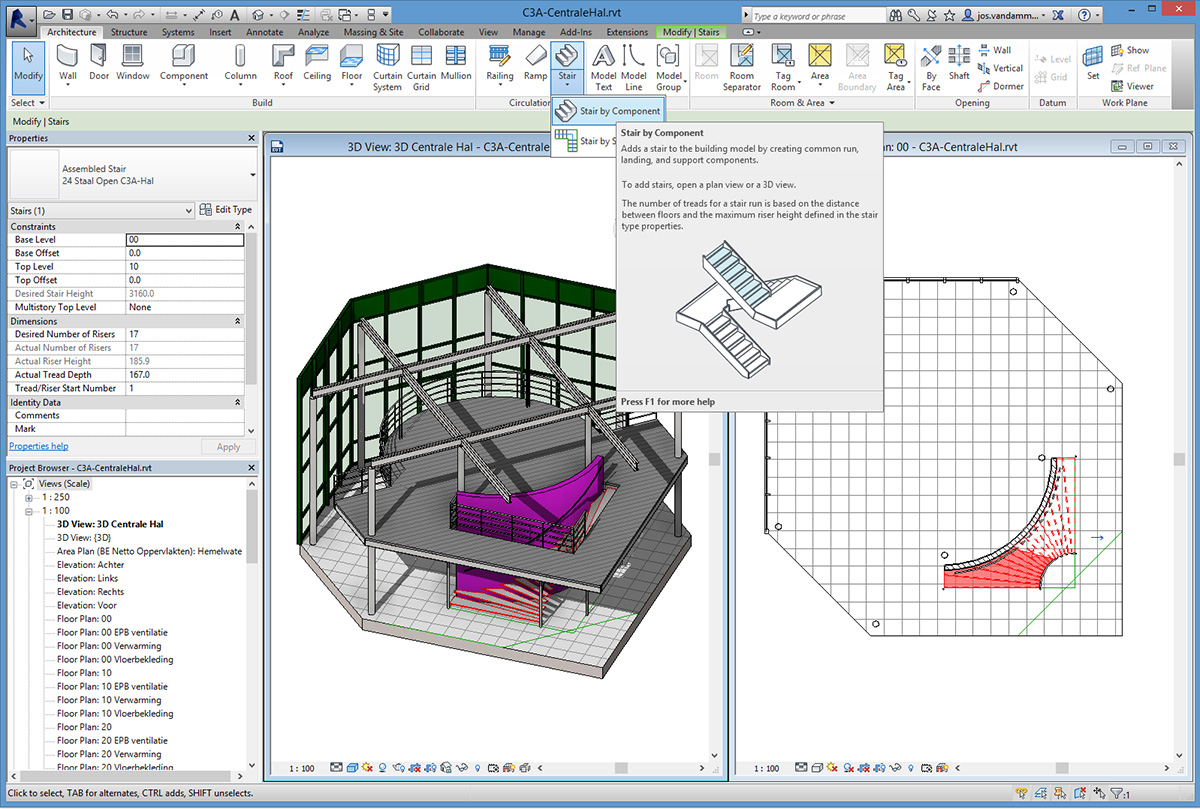
Task: Open the Stairs (1) properties filter dropdown
Action: [x=189, y=211]
